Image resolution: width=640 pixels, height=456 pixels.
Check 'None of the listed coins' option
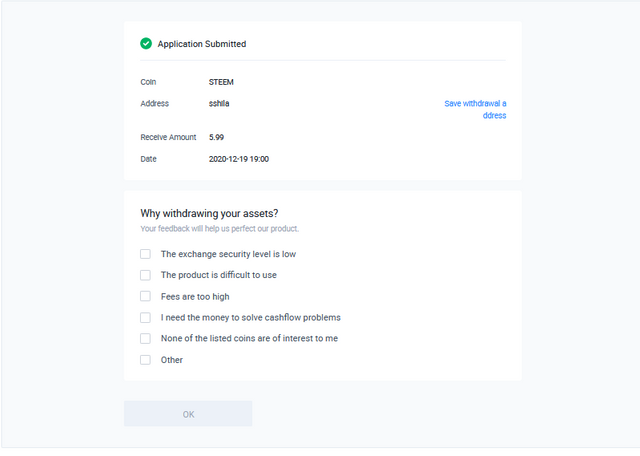(145, 338)
